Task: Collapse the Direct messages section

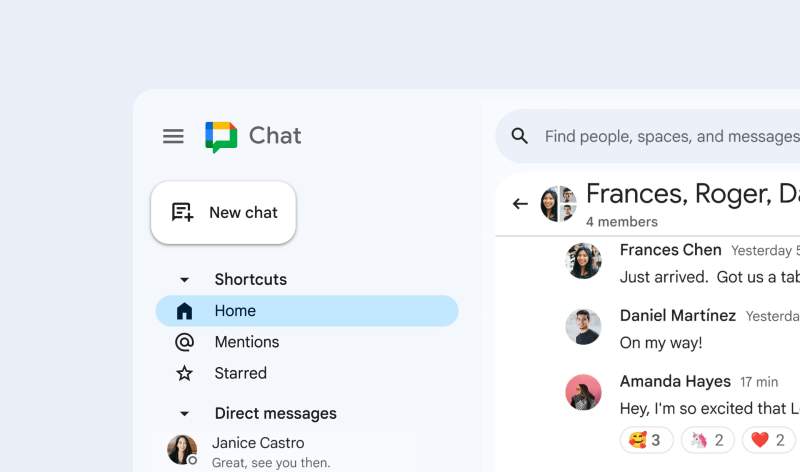Action: tap(184, 413)
